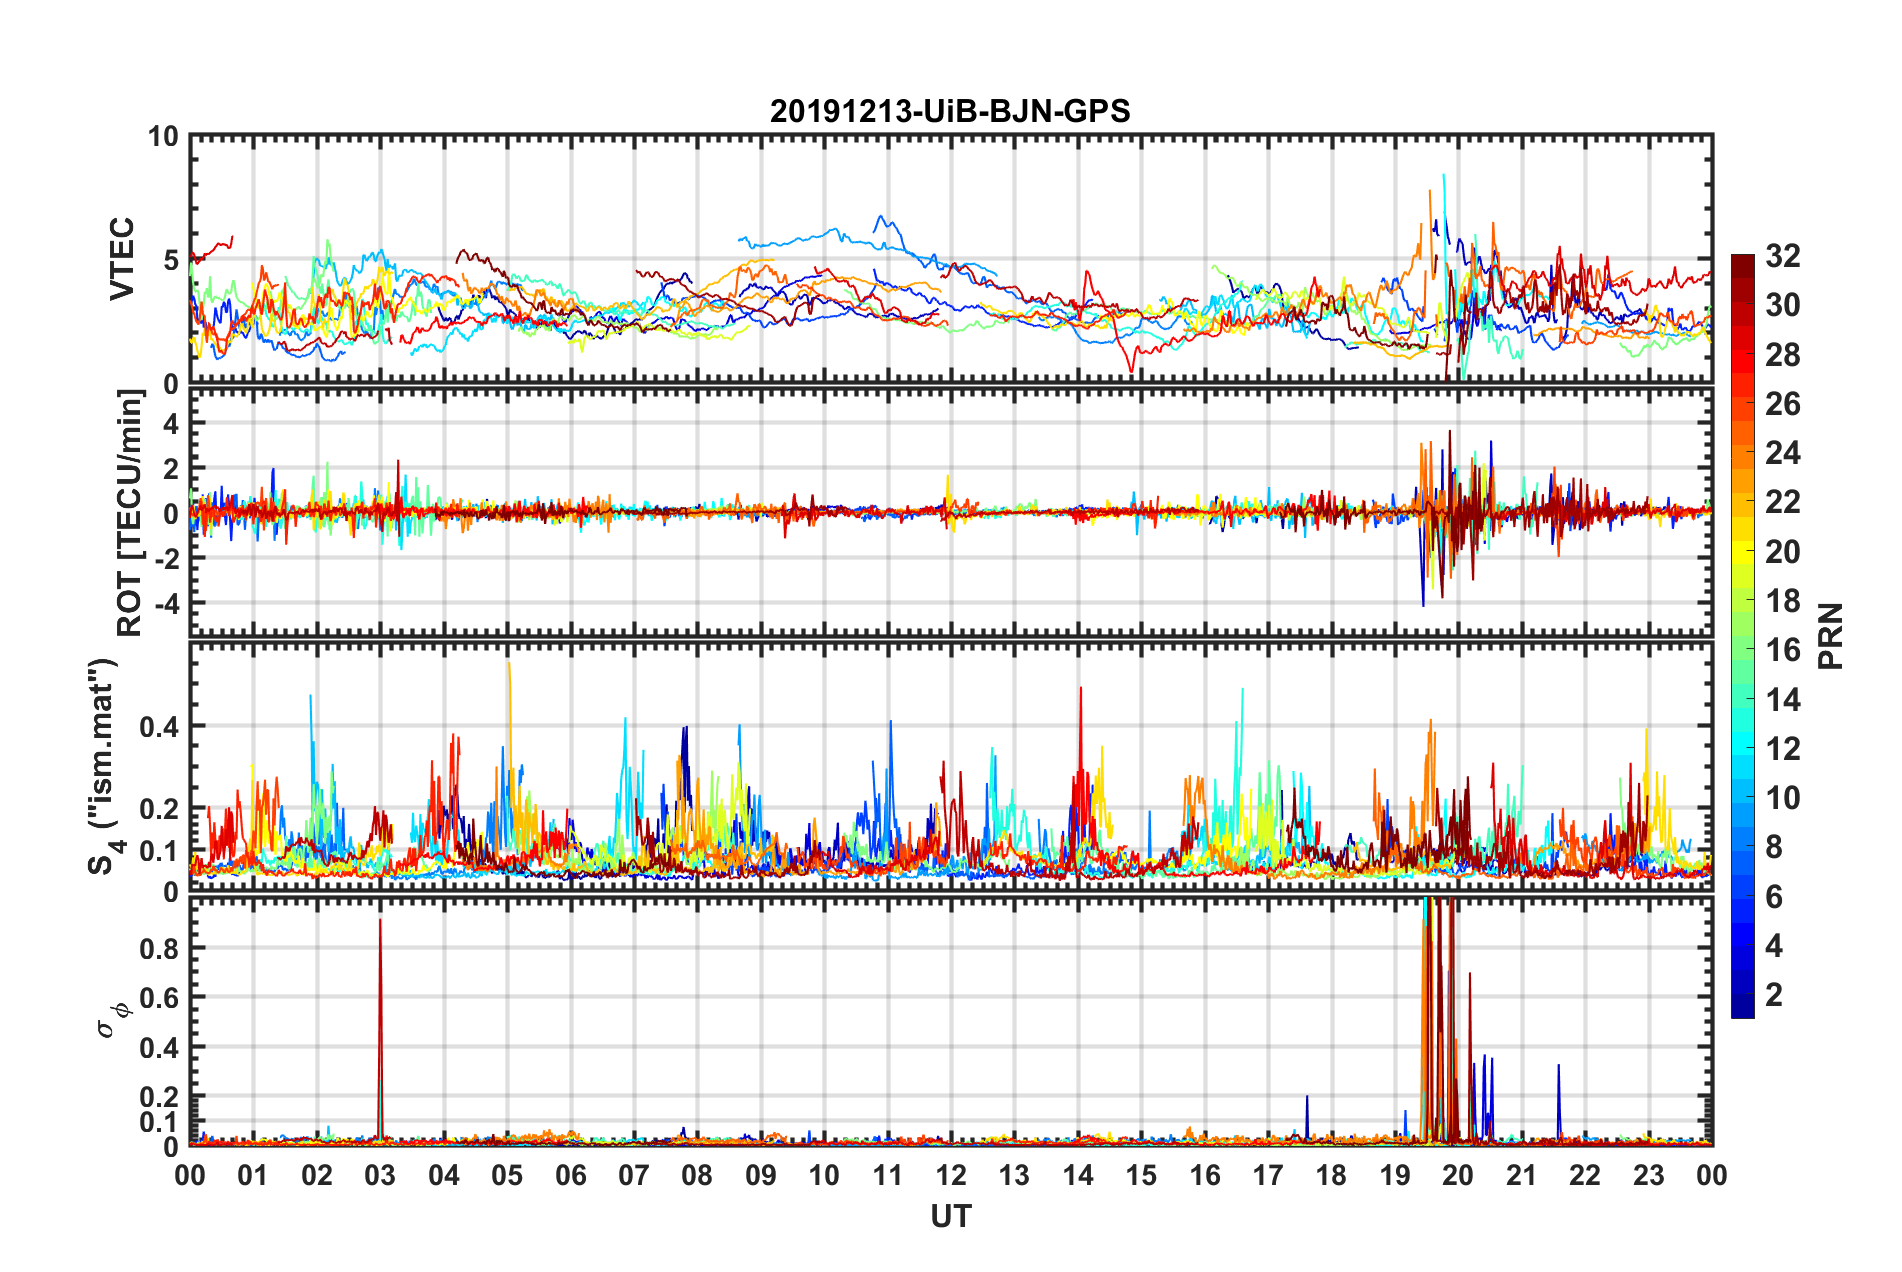Click the UT x-axis label

tap(951, 1216)
